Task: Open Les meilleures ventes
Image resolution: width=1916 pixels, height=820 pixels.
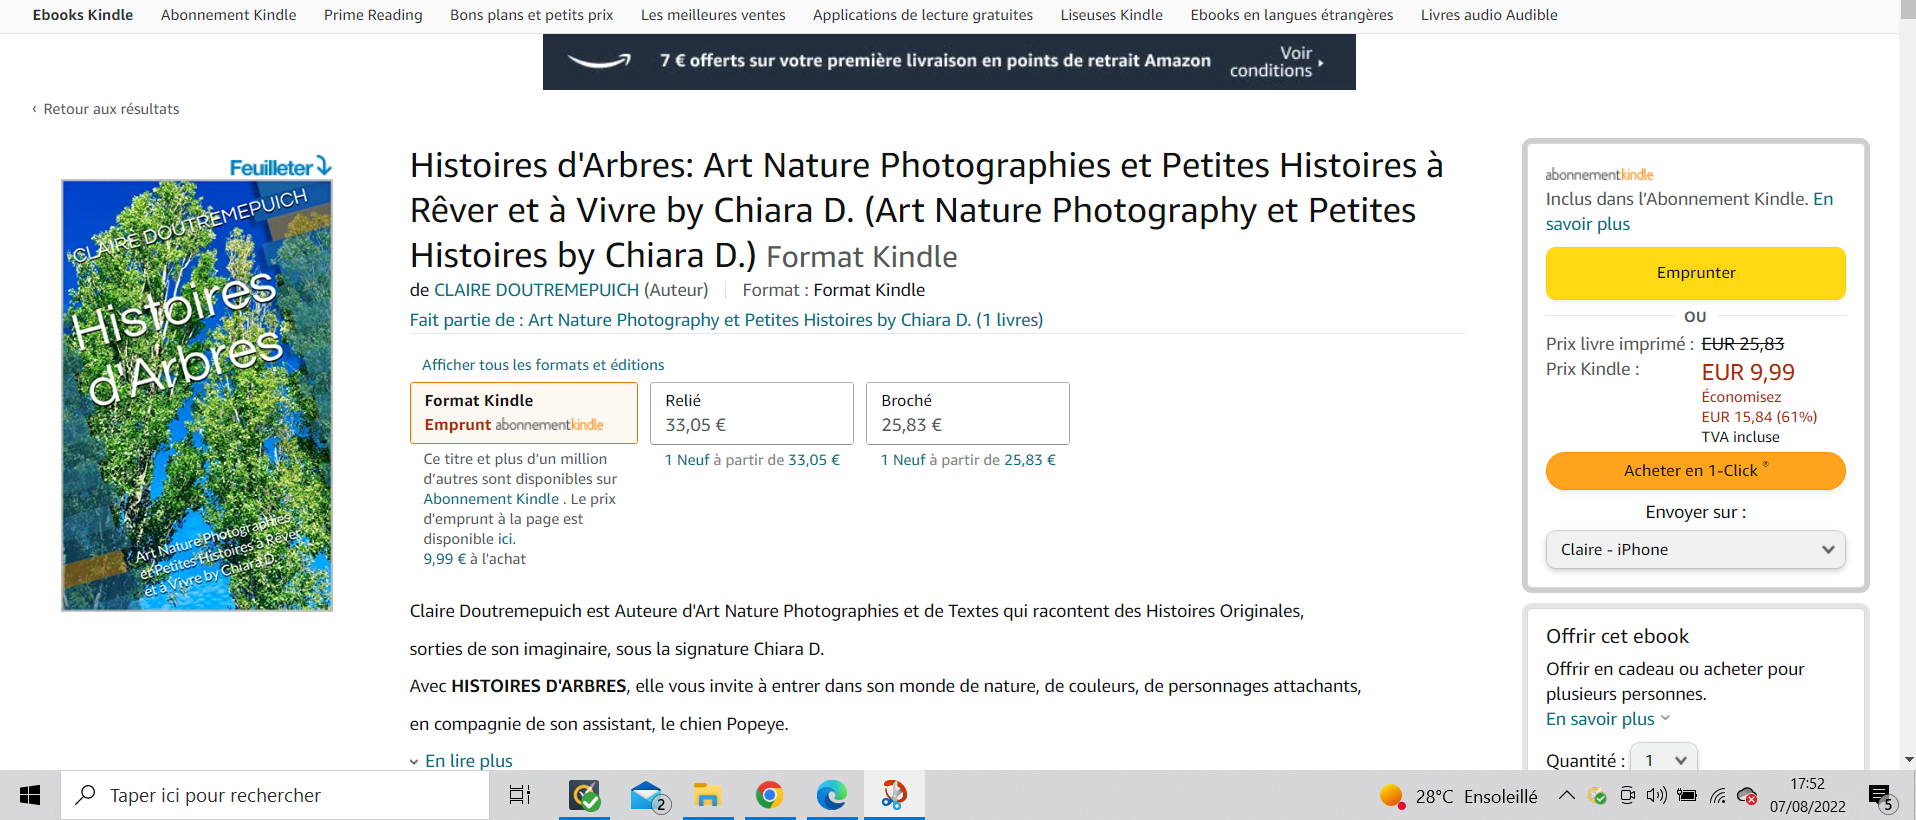Action: pyautogui.click(x=713, y=15)
